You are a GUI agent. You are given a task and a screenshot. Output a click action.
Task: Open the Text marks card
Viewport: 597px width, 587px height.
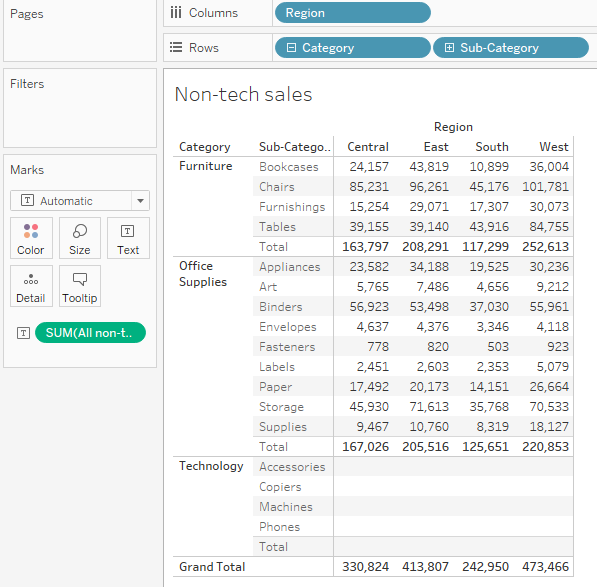128,238
